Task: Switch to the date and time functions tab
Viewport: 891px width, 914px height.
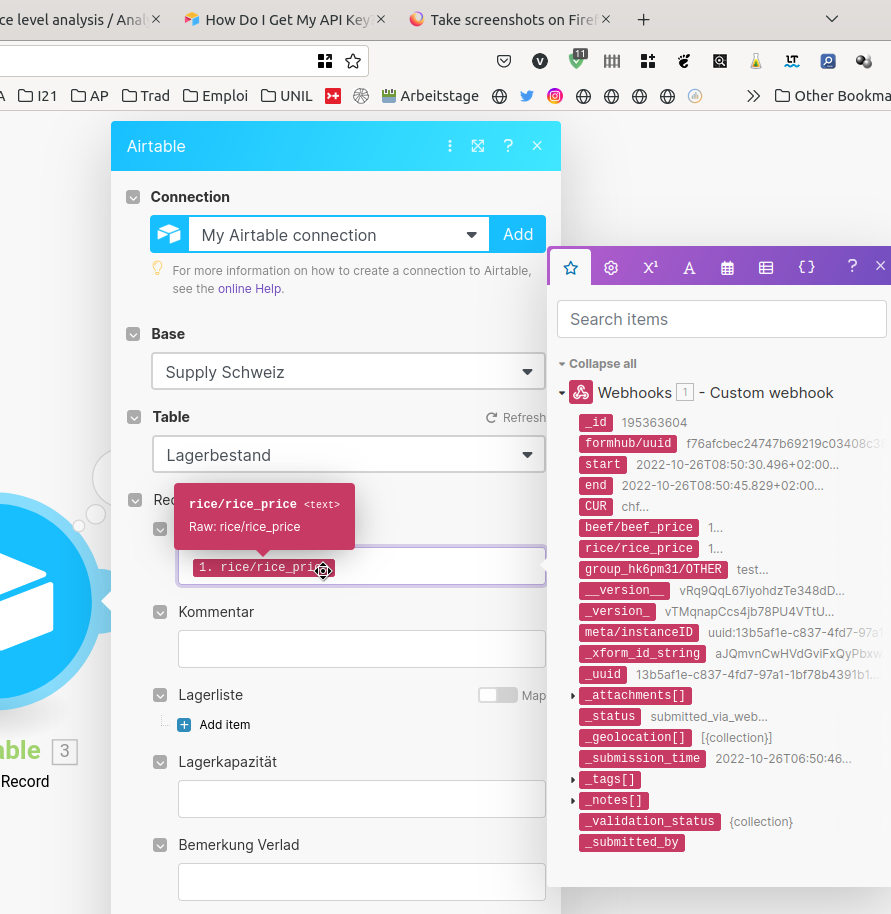Action: tap(727, 268)
